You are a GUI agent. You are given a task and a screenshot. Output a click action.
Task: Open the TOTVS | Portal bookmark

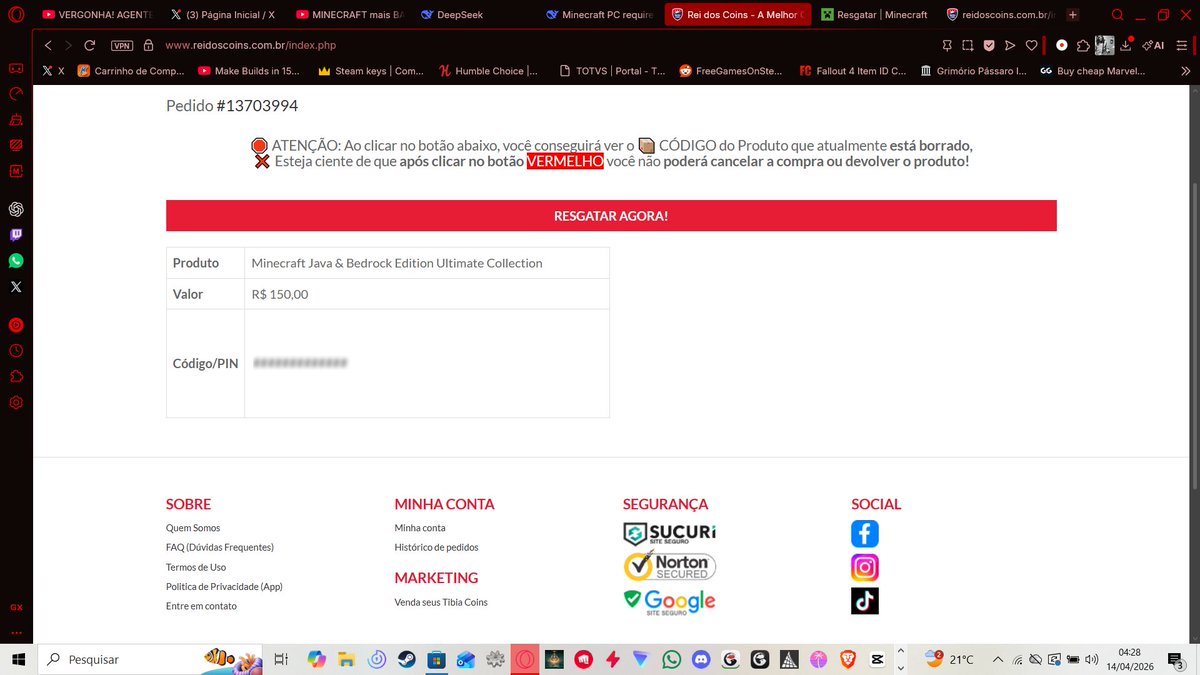click(x=612, y=71)
